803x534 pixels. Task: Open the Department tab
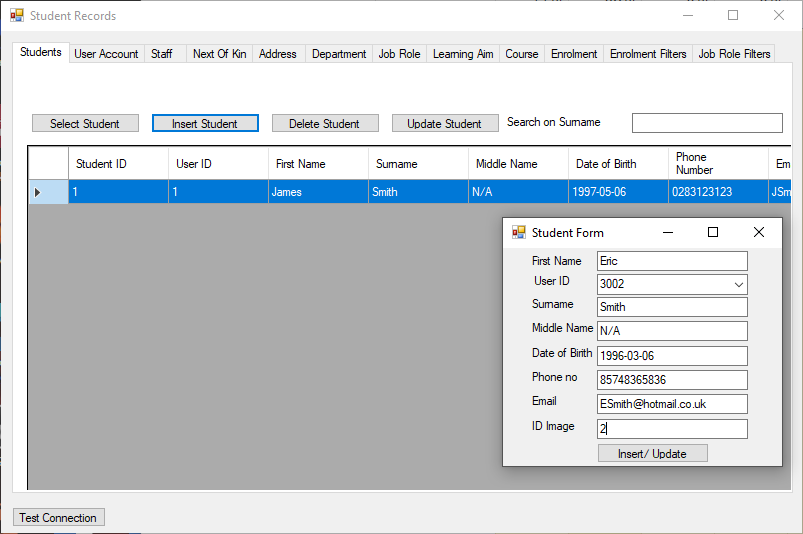(339, 54)
